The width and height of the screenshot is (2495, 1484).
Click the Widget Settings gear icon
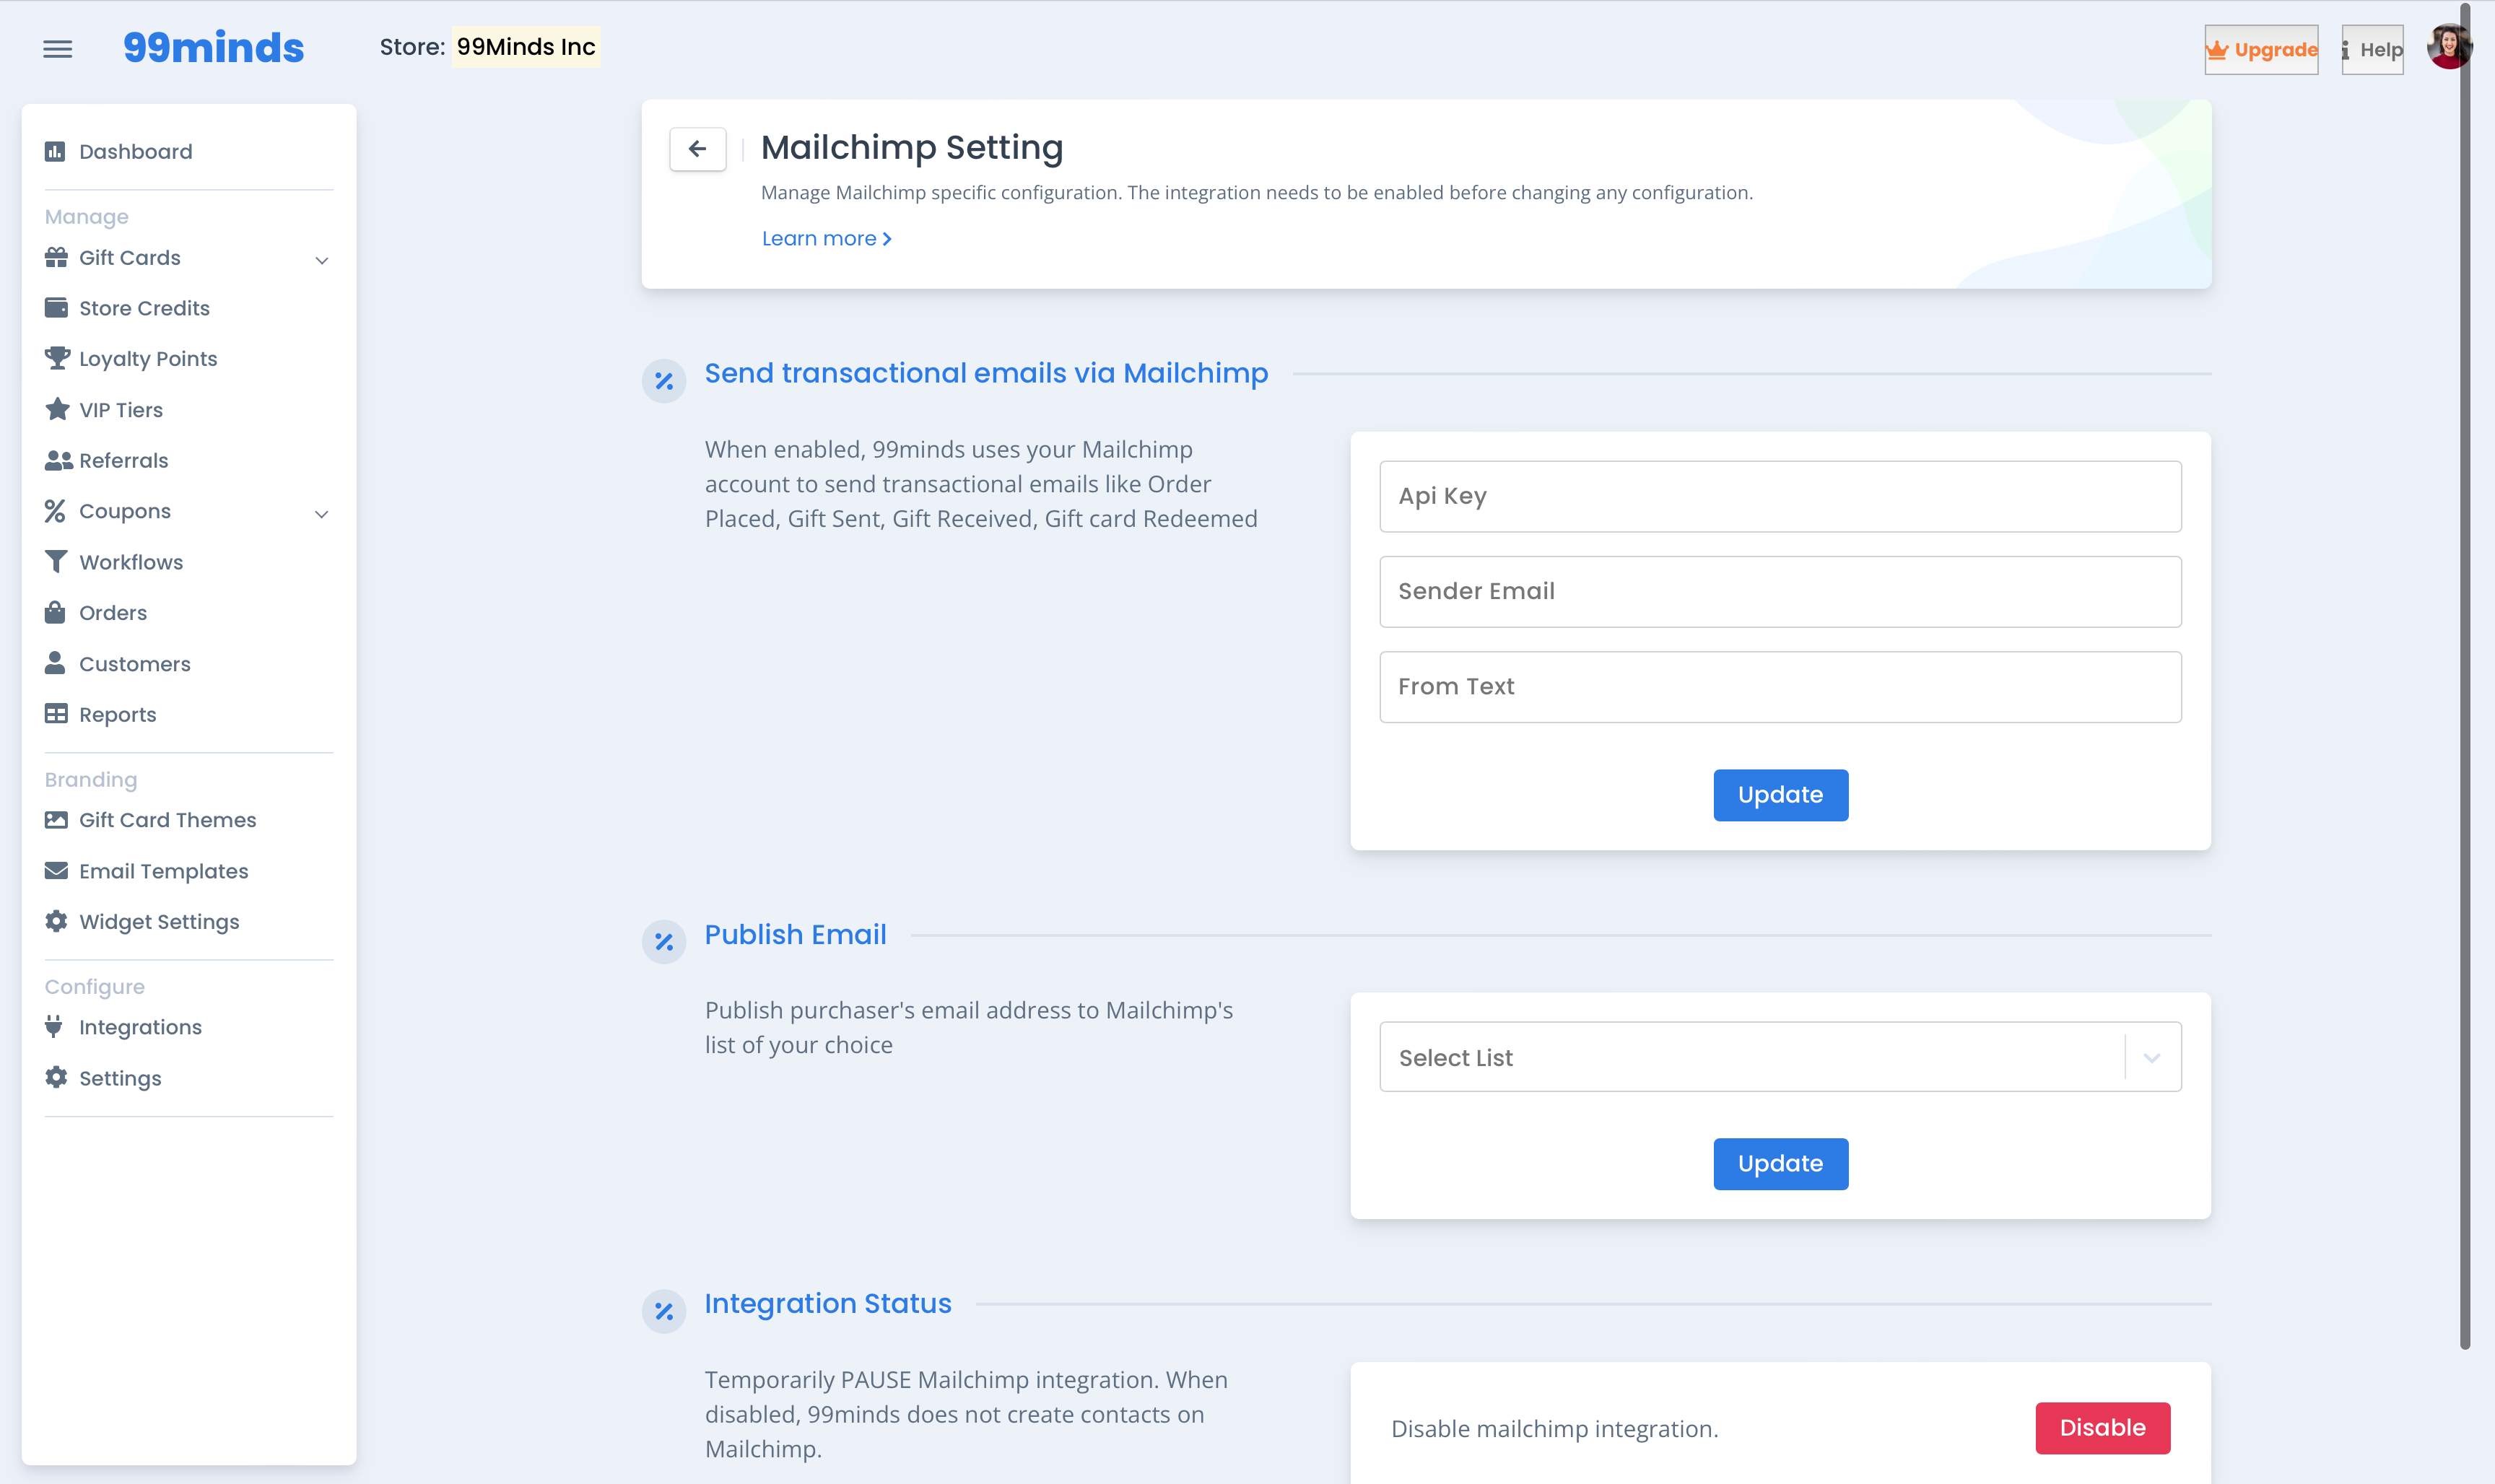56,921
